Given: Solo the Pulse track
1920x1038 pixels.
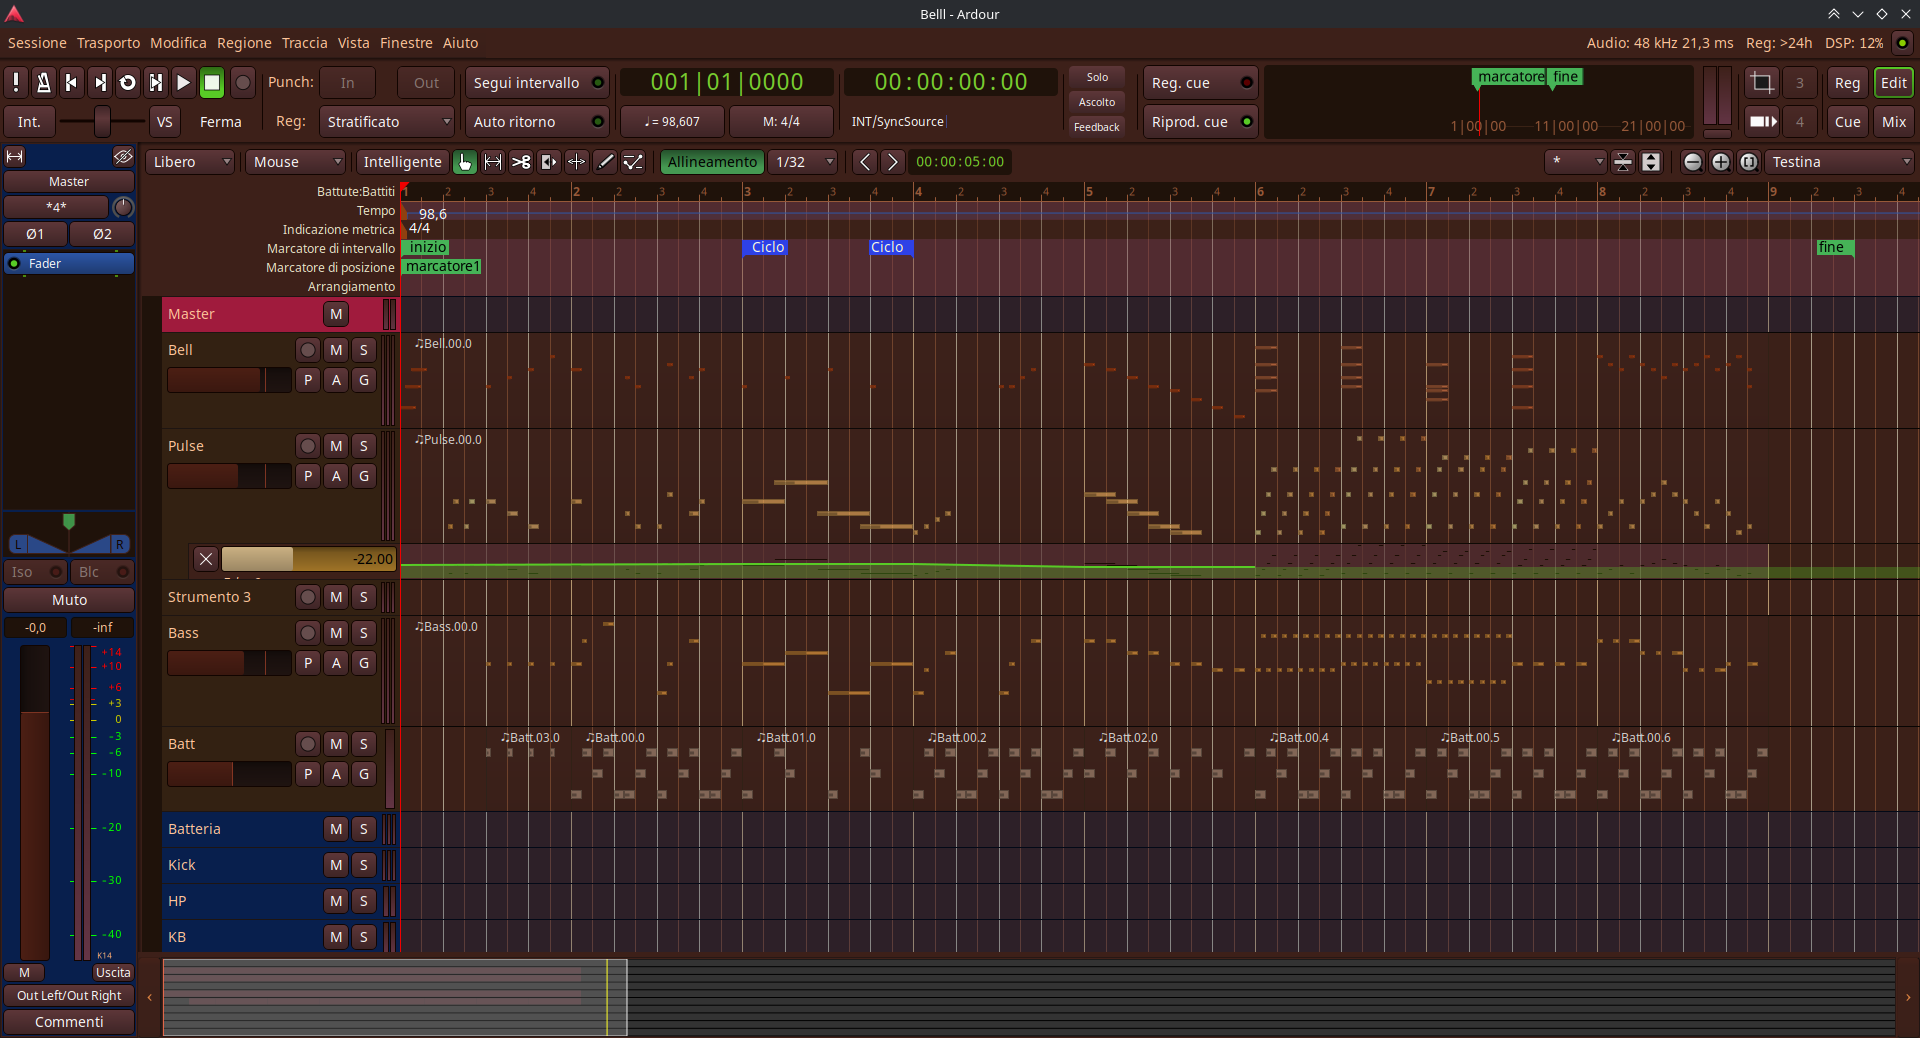Looking at the screenshot, I should coord(364,446).
